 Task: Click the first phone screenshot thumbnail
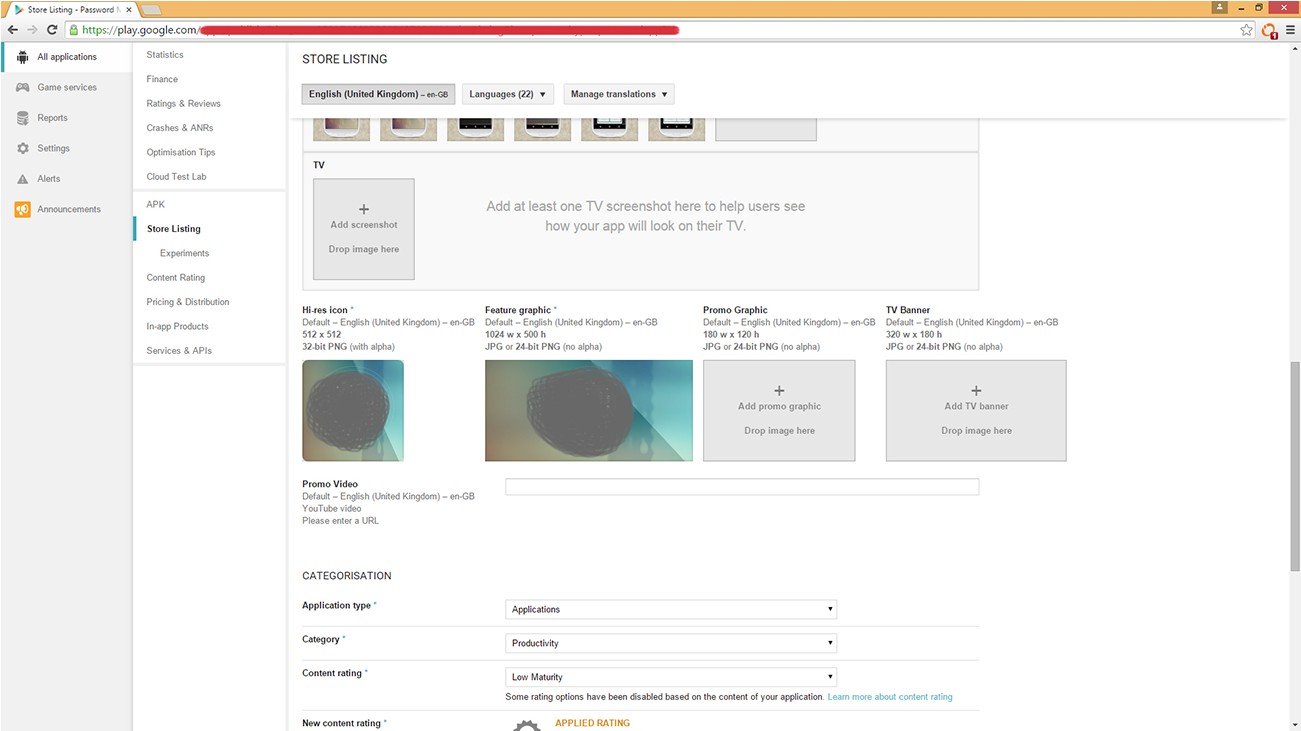coord(341,129)
